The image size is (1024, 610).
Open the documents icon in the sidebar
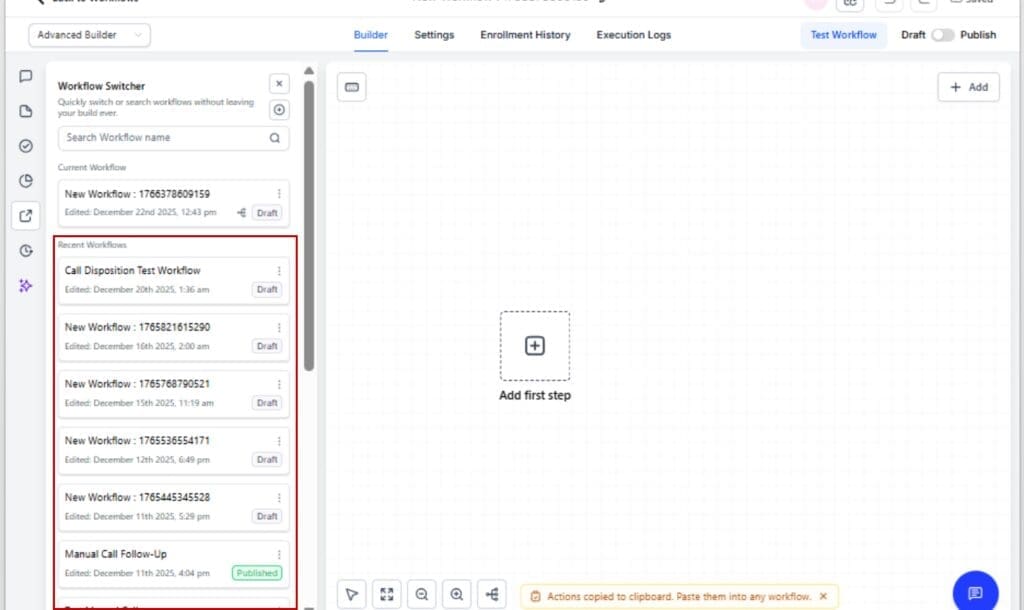pos(26,111)
